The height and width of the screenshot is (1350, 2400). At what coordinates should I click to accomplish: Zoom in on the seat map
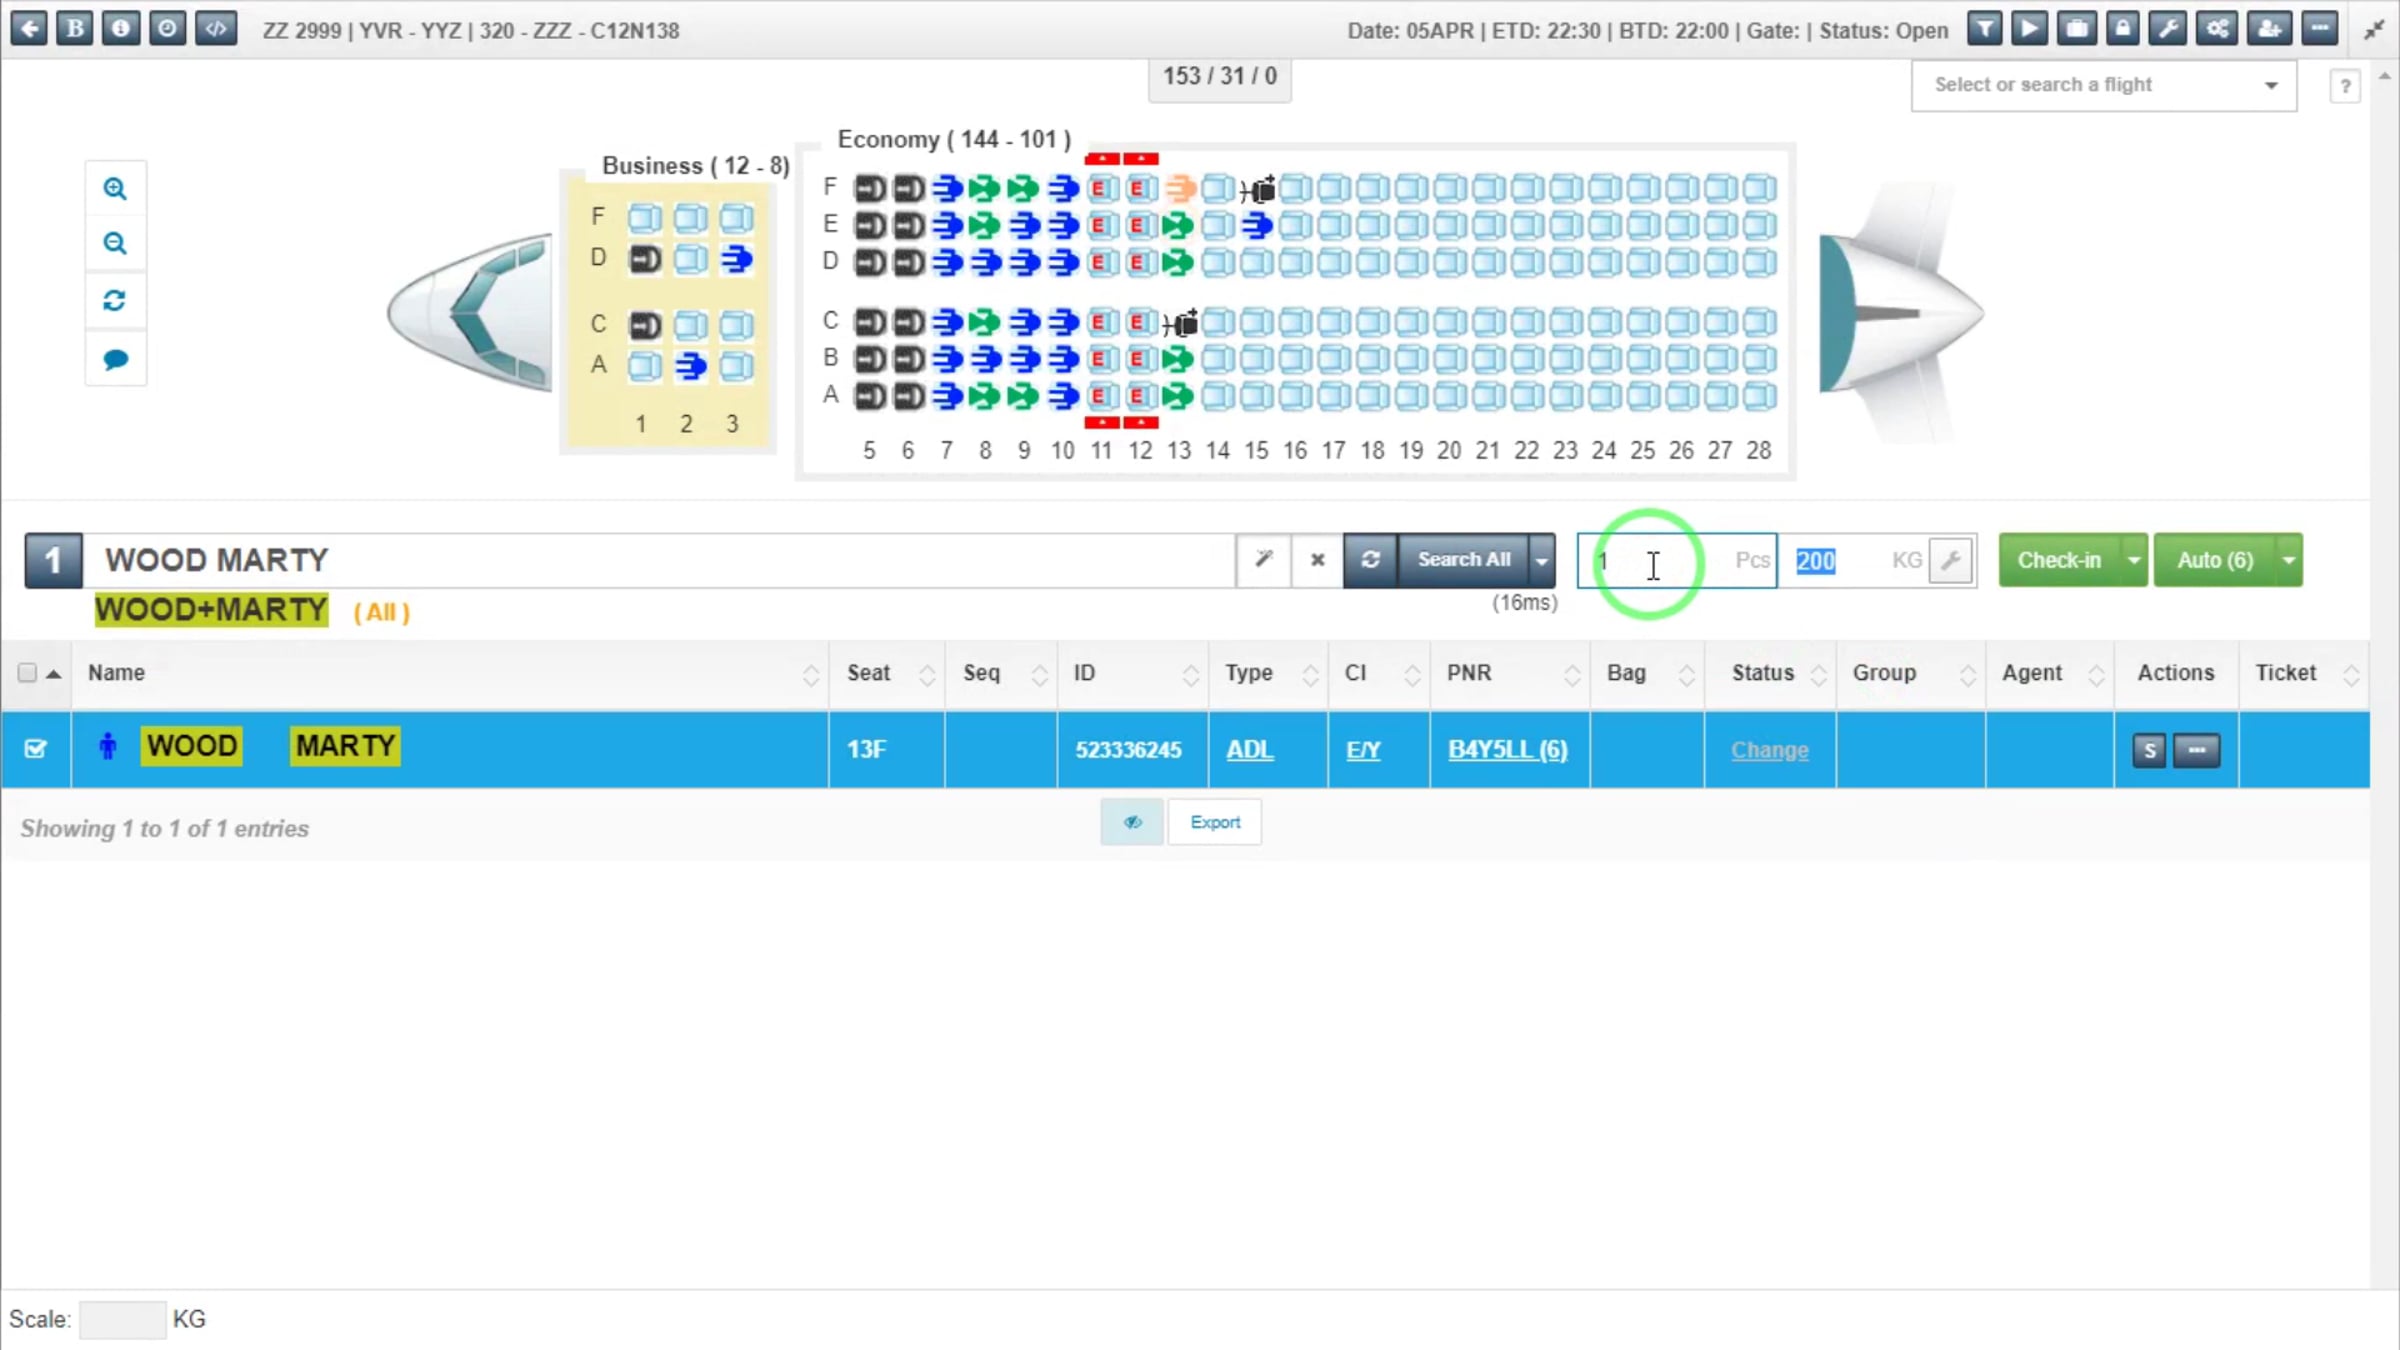click(115, 188)
